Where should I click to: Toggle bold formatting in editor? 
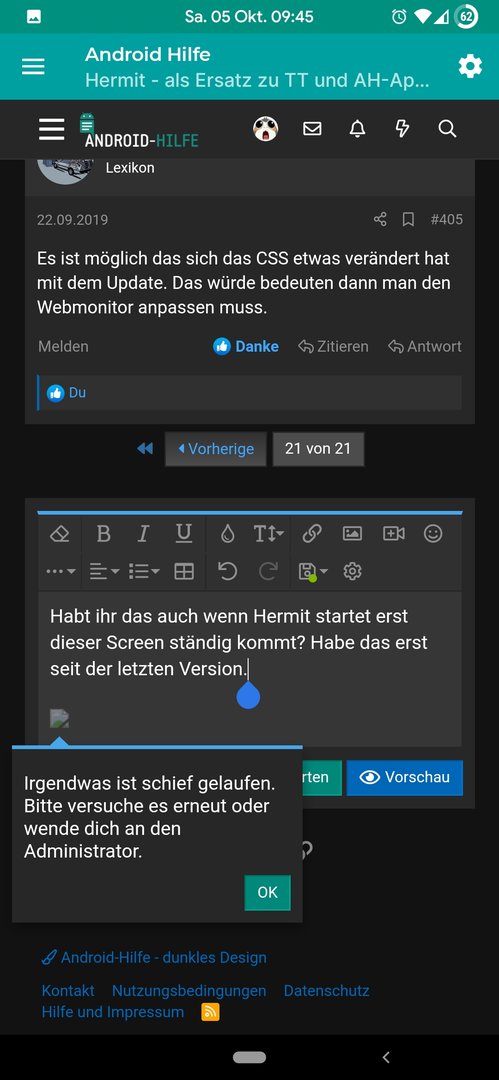(x=103, y=534)
